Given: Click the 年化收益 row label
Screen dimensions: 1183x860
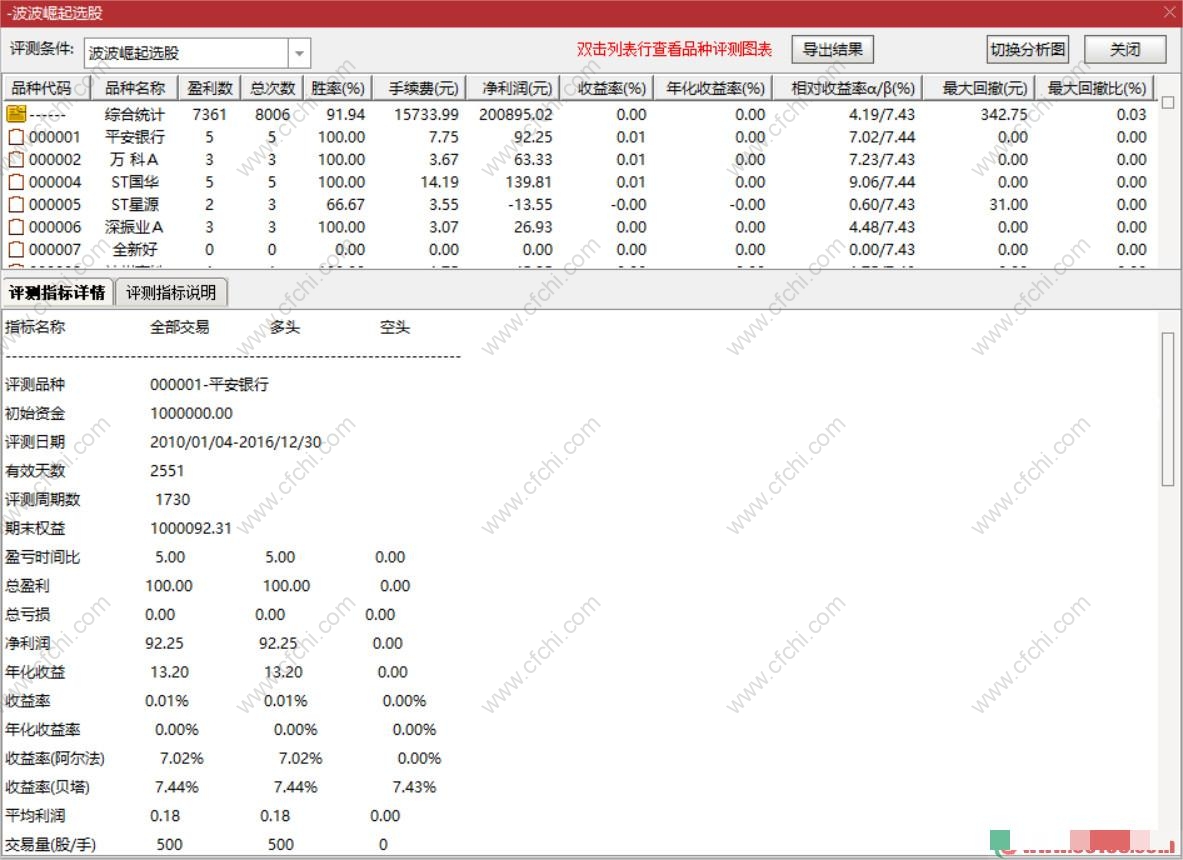Looking at the screenshot, I should tap(35, 671).
